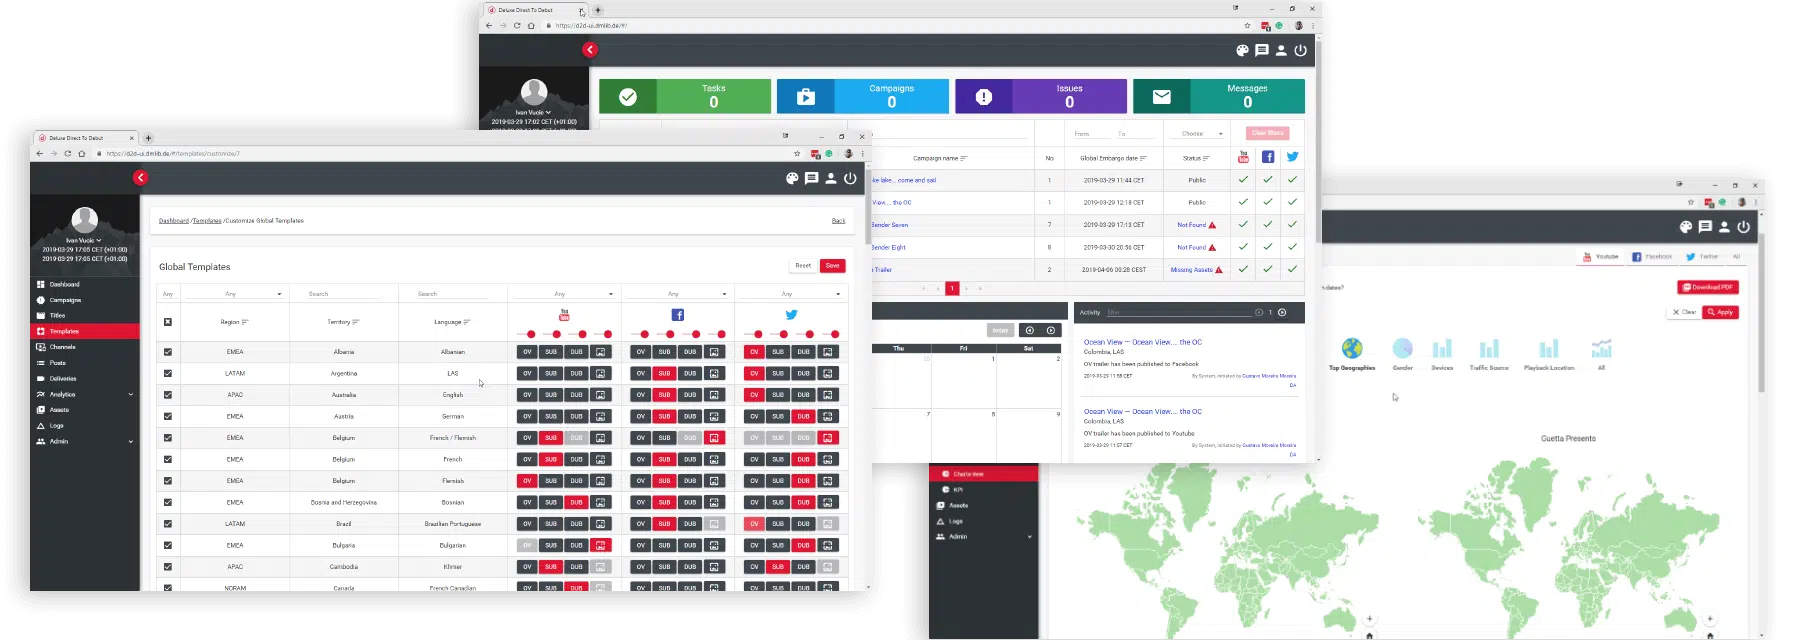Open the Facebook column Any dropdown
The height and width of the screenshot is (640, 1800).
click(678, 294)
